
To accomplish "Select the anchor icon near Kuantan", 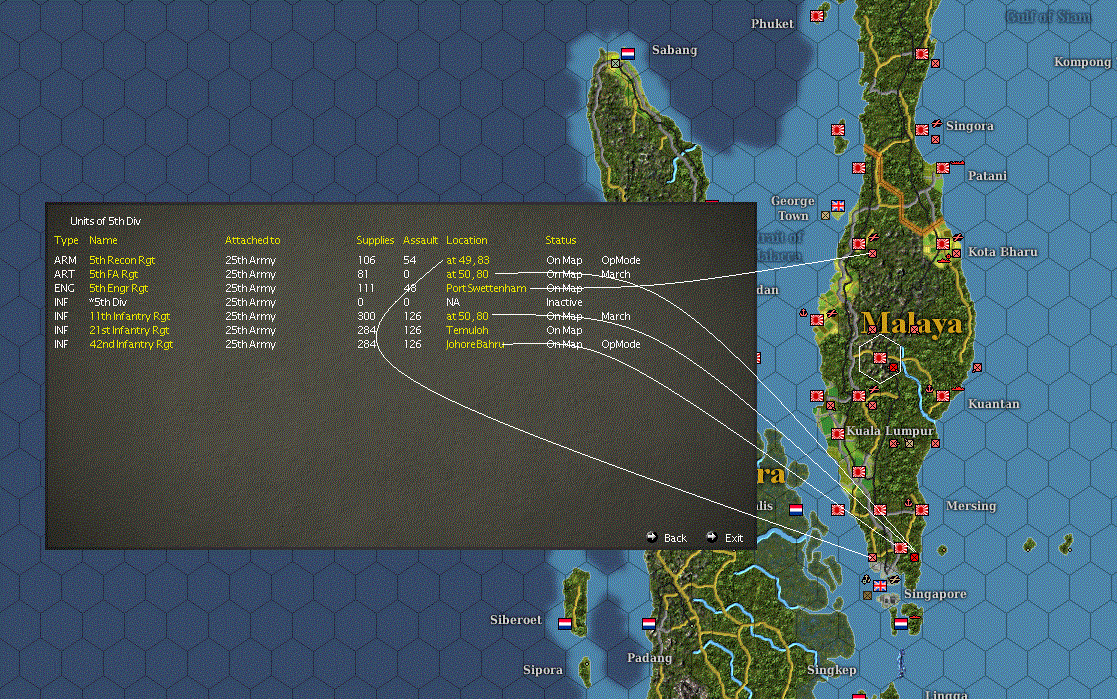I will pos(929,388).
